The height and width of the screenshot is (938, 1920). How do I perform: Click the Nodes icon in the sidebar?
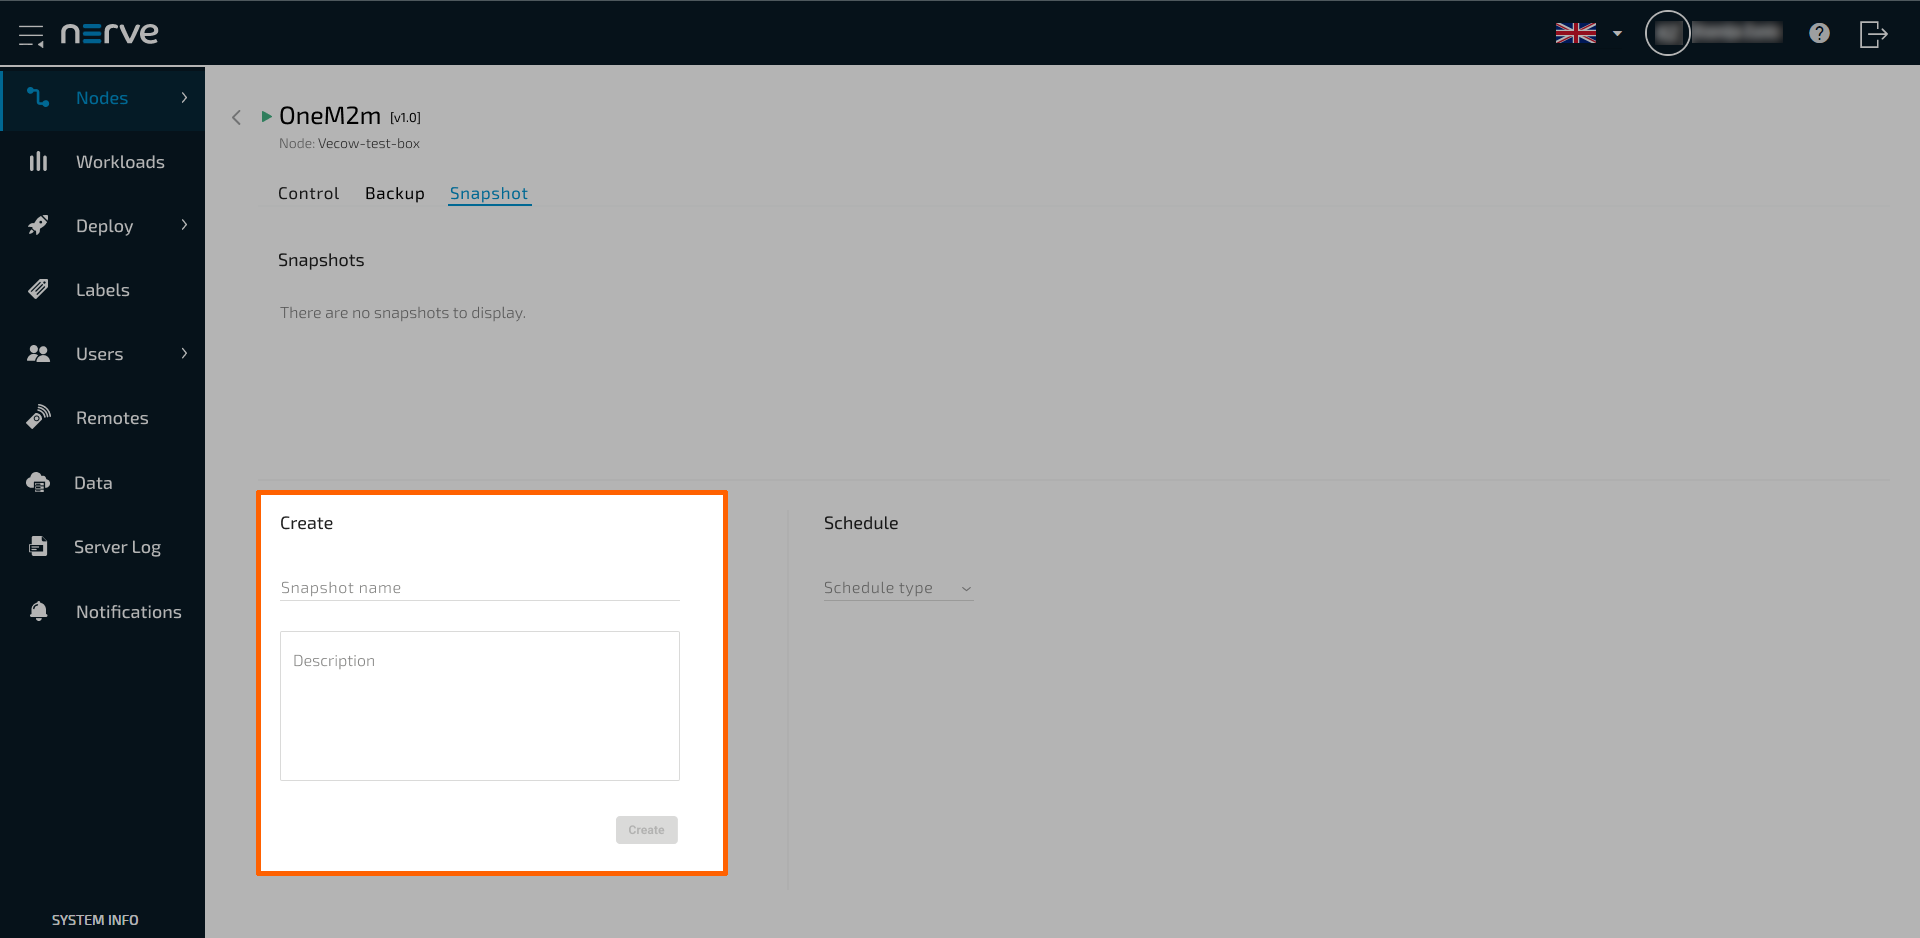point(38,97)
